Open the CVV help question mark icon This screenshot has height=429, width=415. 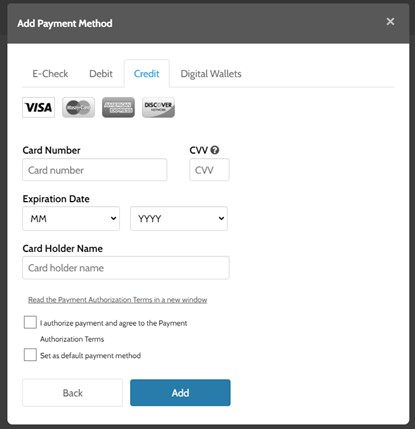click(215, 150)
